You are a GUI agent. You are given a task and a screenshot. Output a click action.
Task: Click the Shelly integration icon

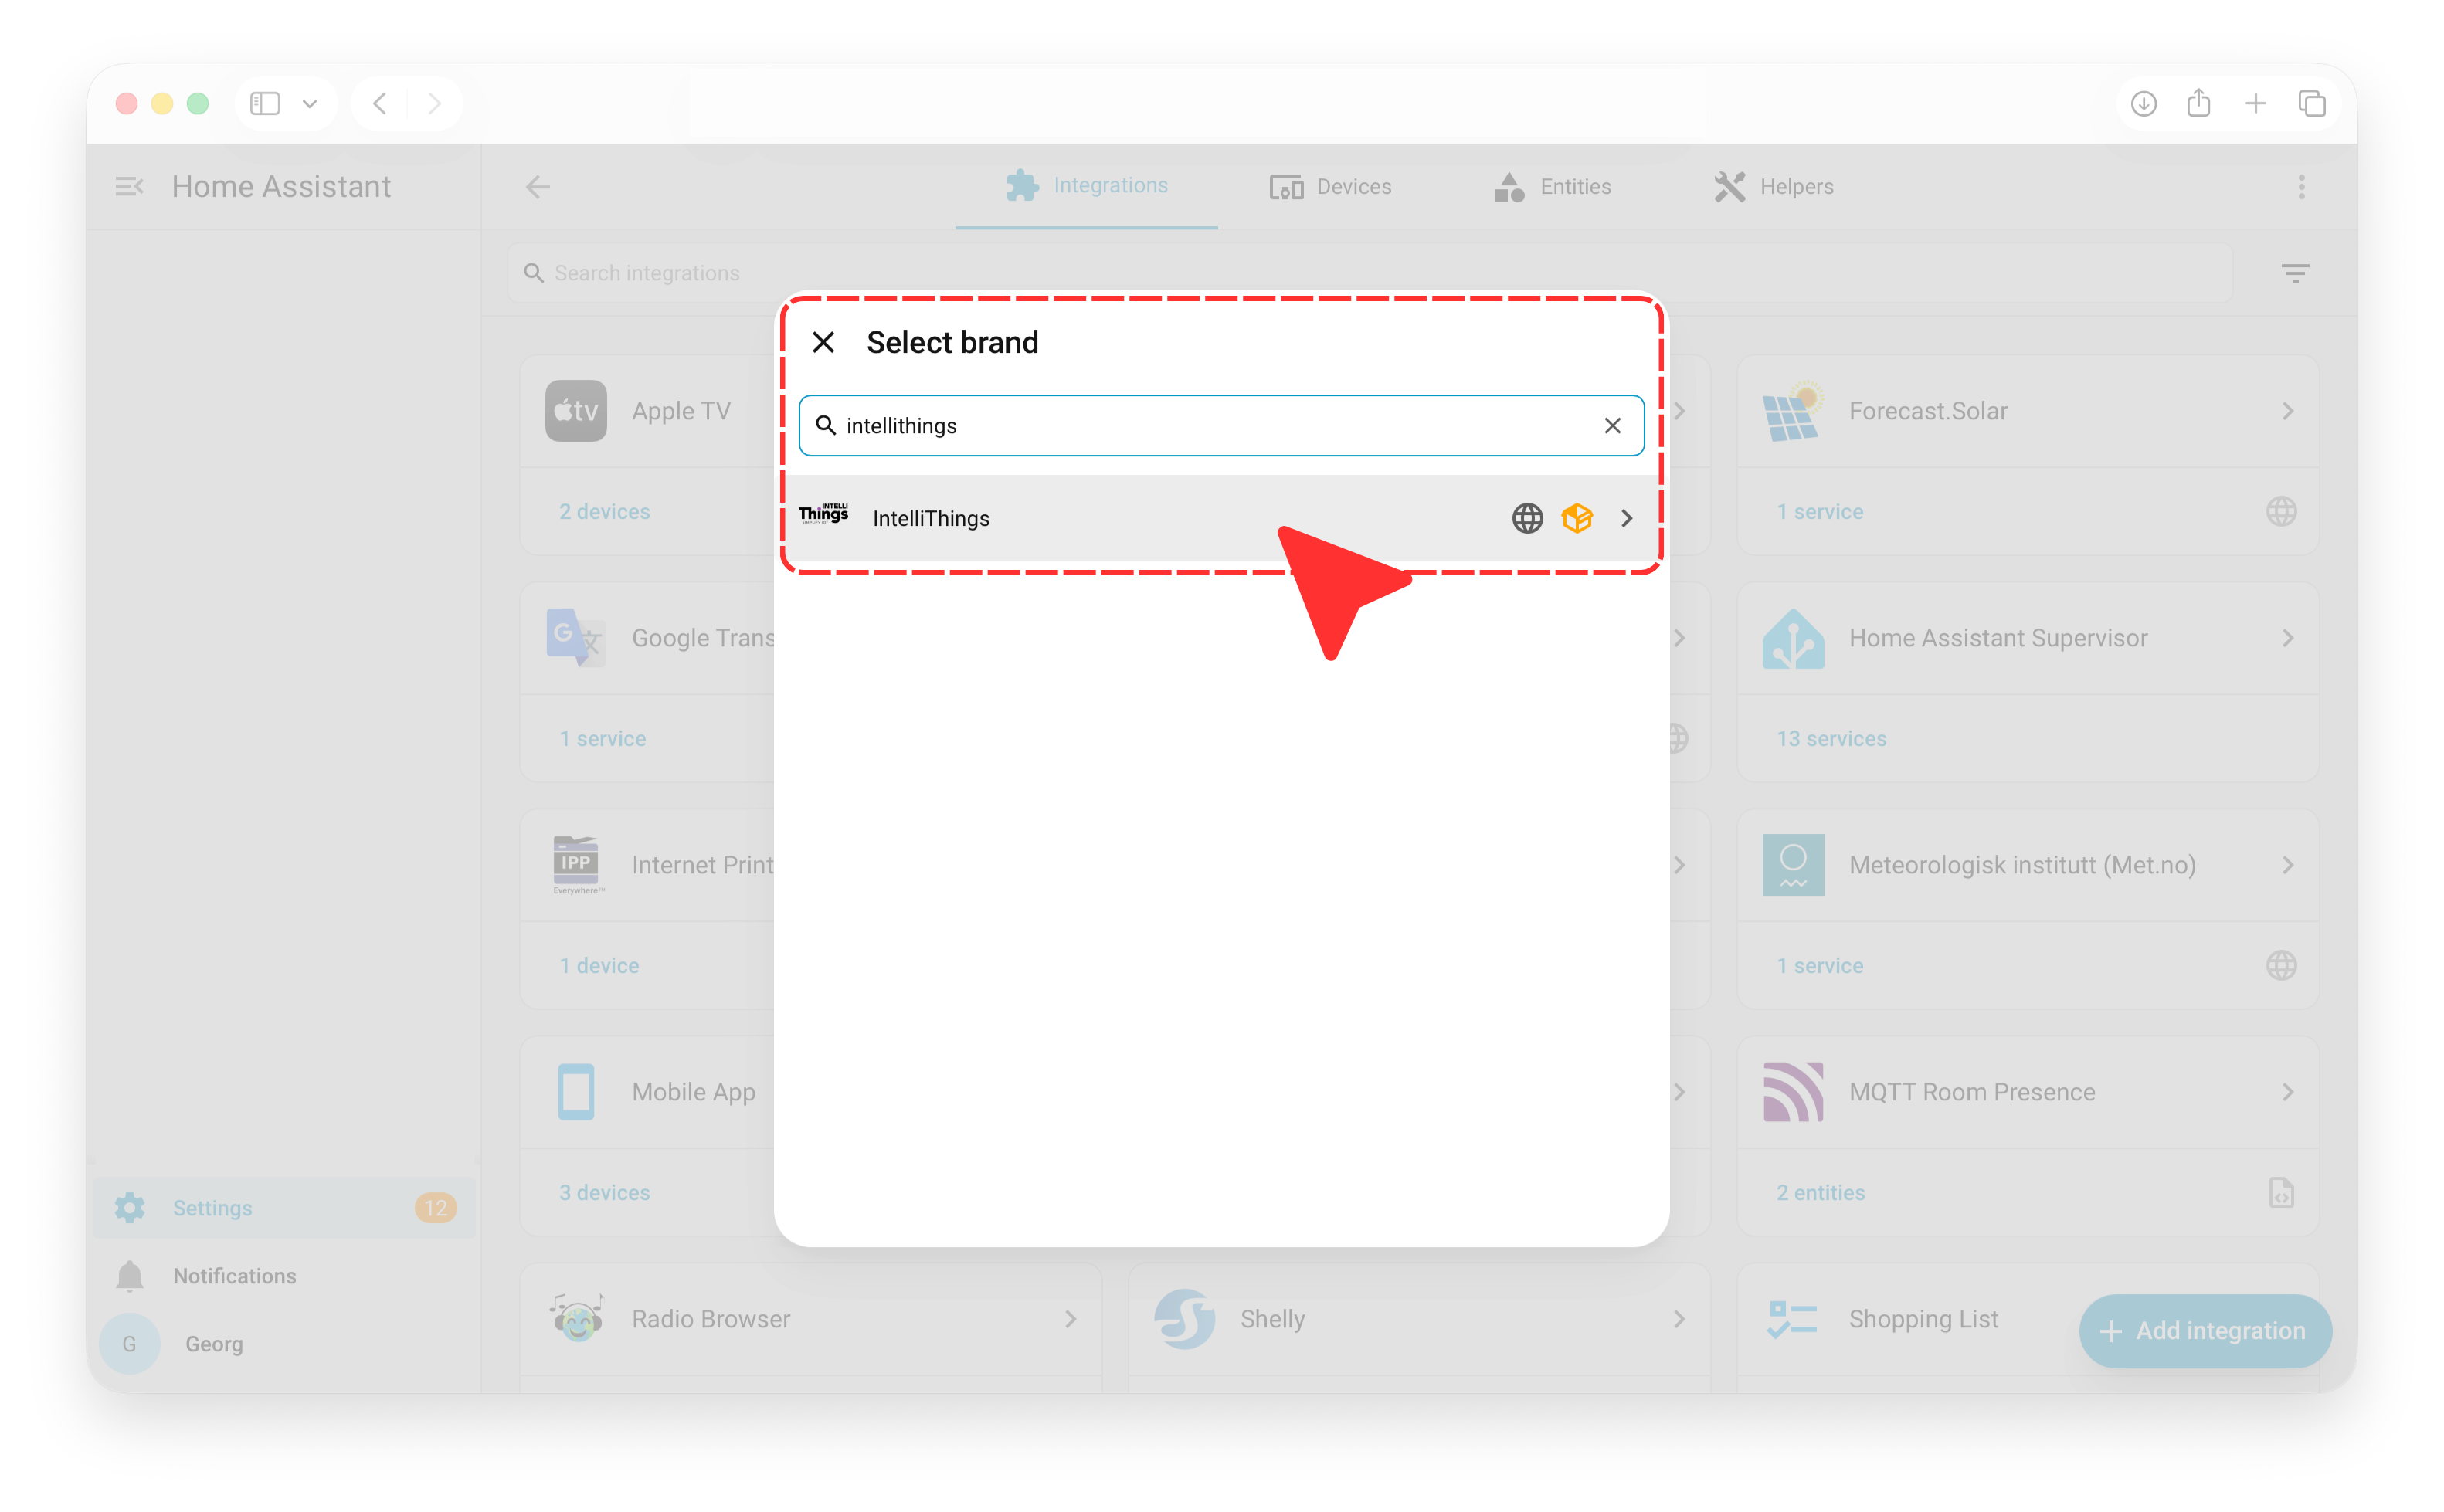tap(1184, 1319)
